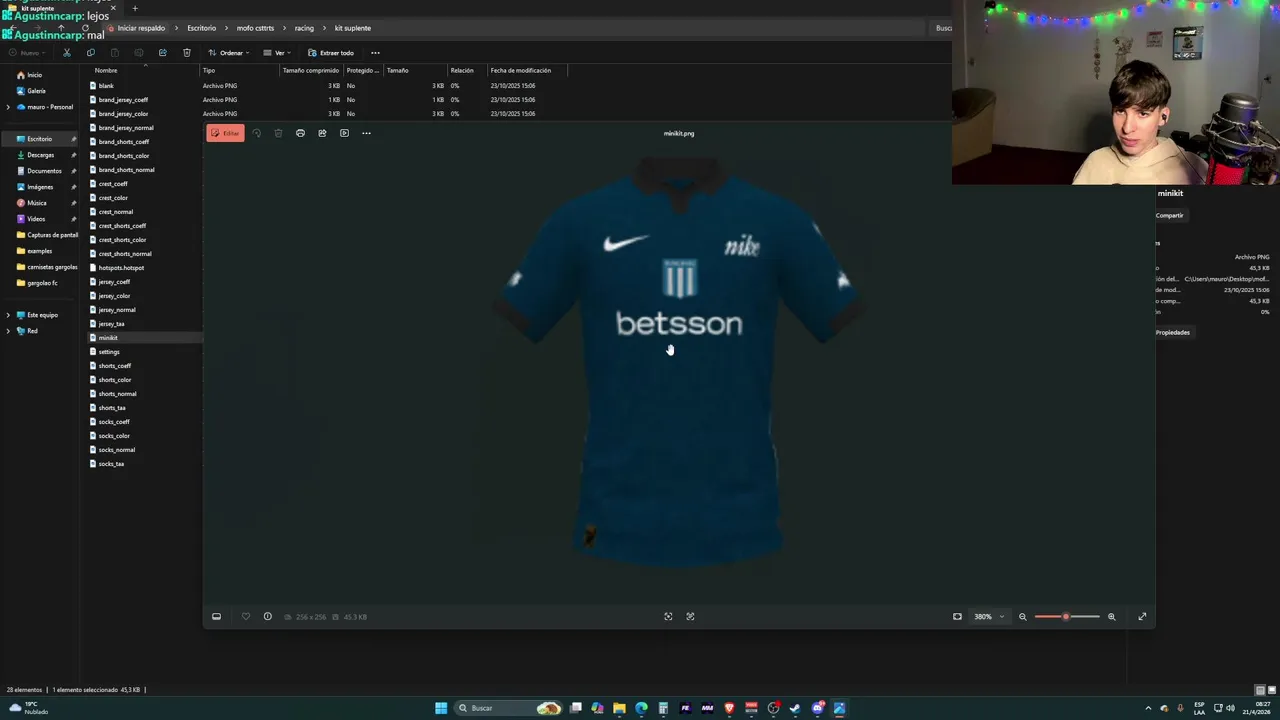This screenshot has width=1280, height=720.
Task: Click Propiedades in details pane
Action: [1173, 332]
